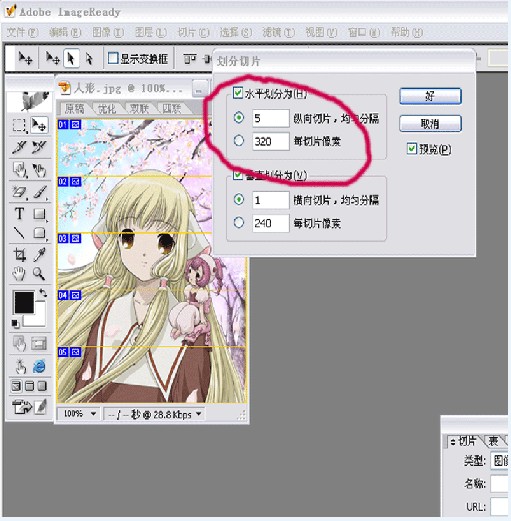511x521 pixels.
Task: Switch to standard screen mode
Action: coord(16,386)
